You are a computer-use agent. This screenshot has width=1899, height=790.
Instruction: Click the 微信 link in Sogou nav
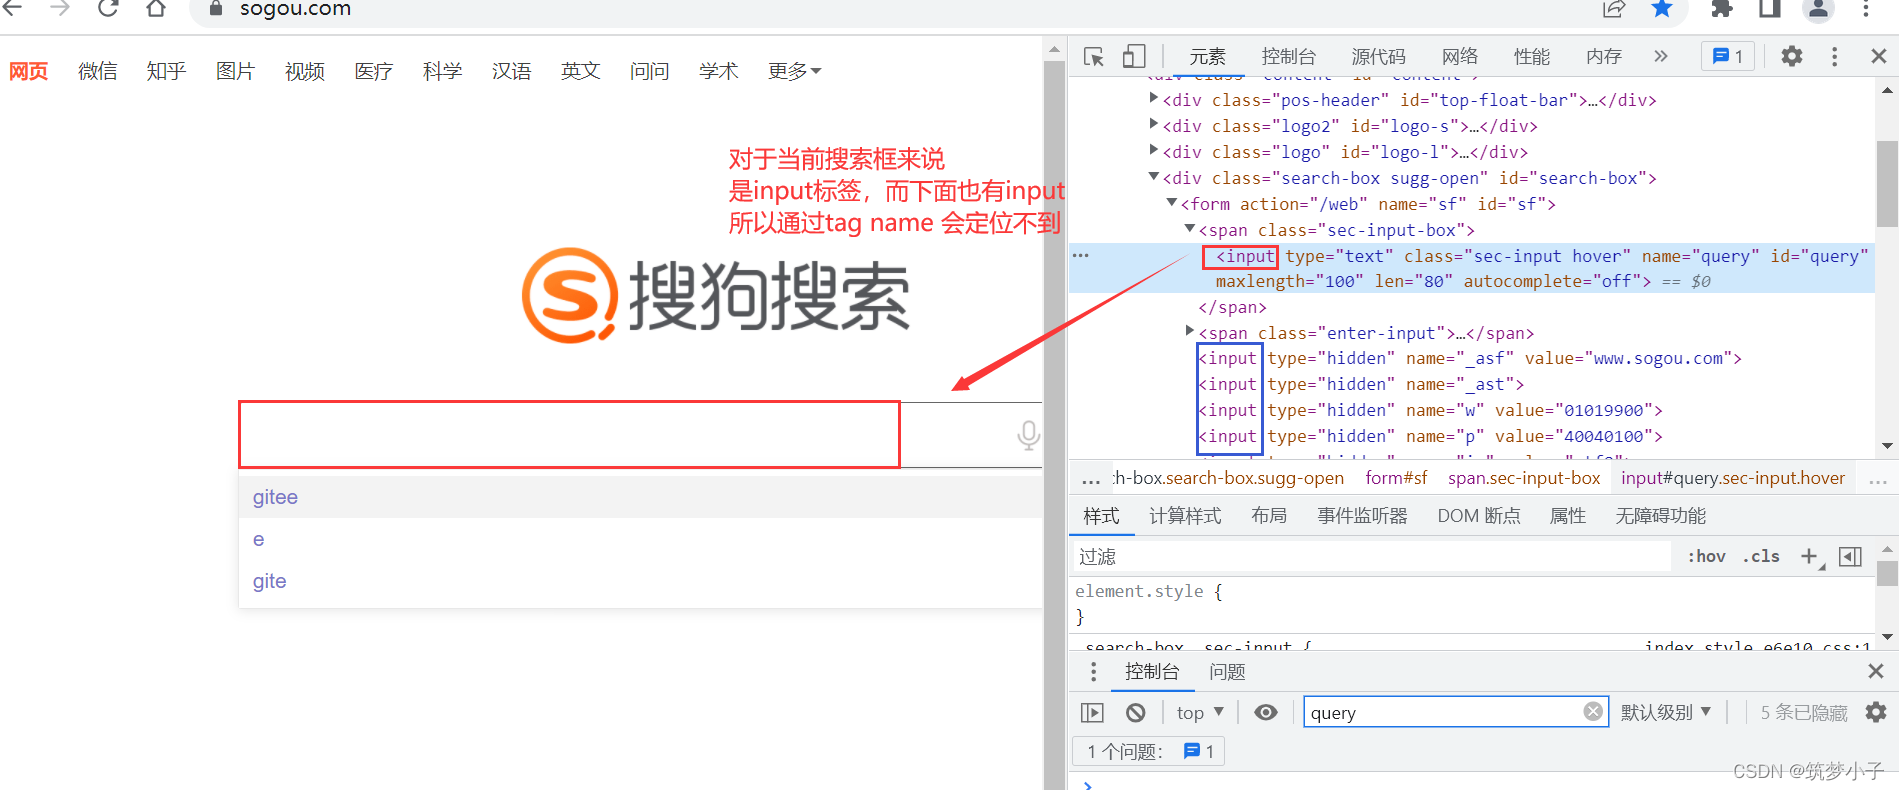pos(97,71)
